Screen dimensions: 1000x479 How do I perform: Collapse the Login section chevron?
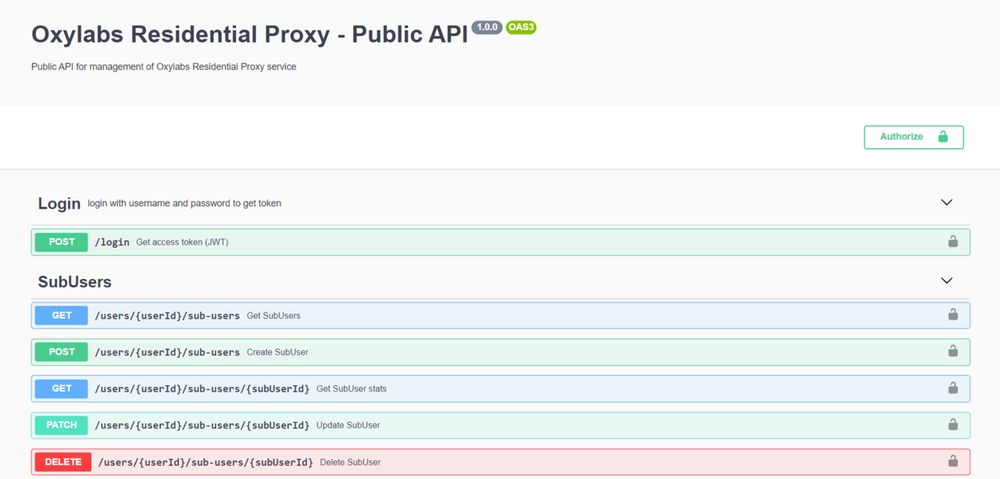[x=947, y=203]
